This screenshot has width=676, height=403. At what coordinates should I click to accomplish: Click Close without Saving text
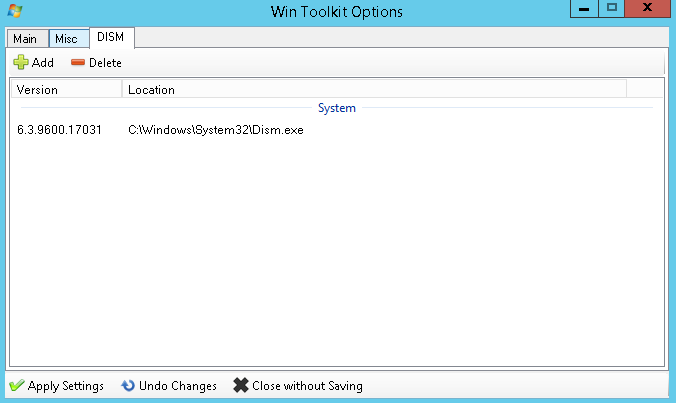click(308, 386)
